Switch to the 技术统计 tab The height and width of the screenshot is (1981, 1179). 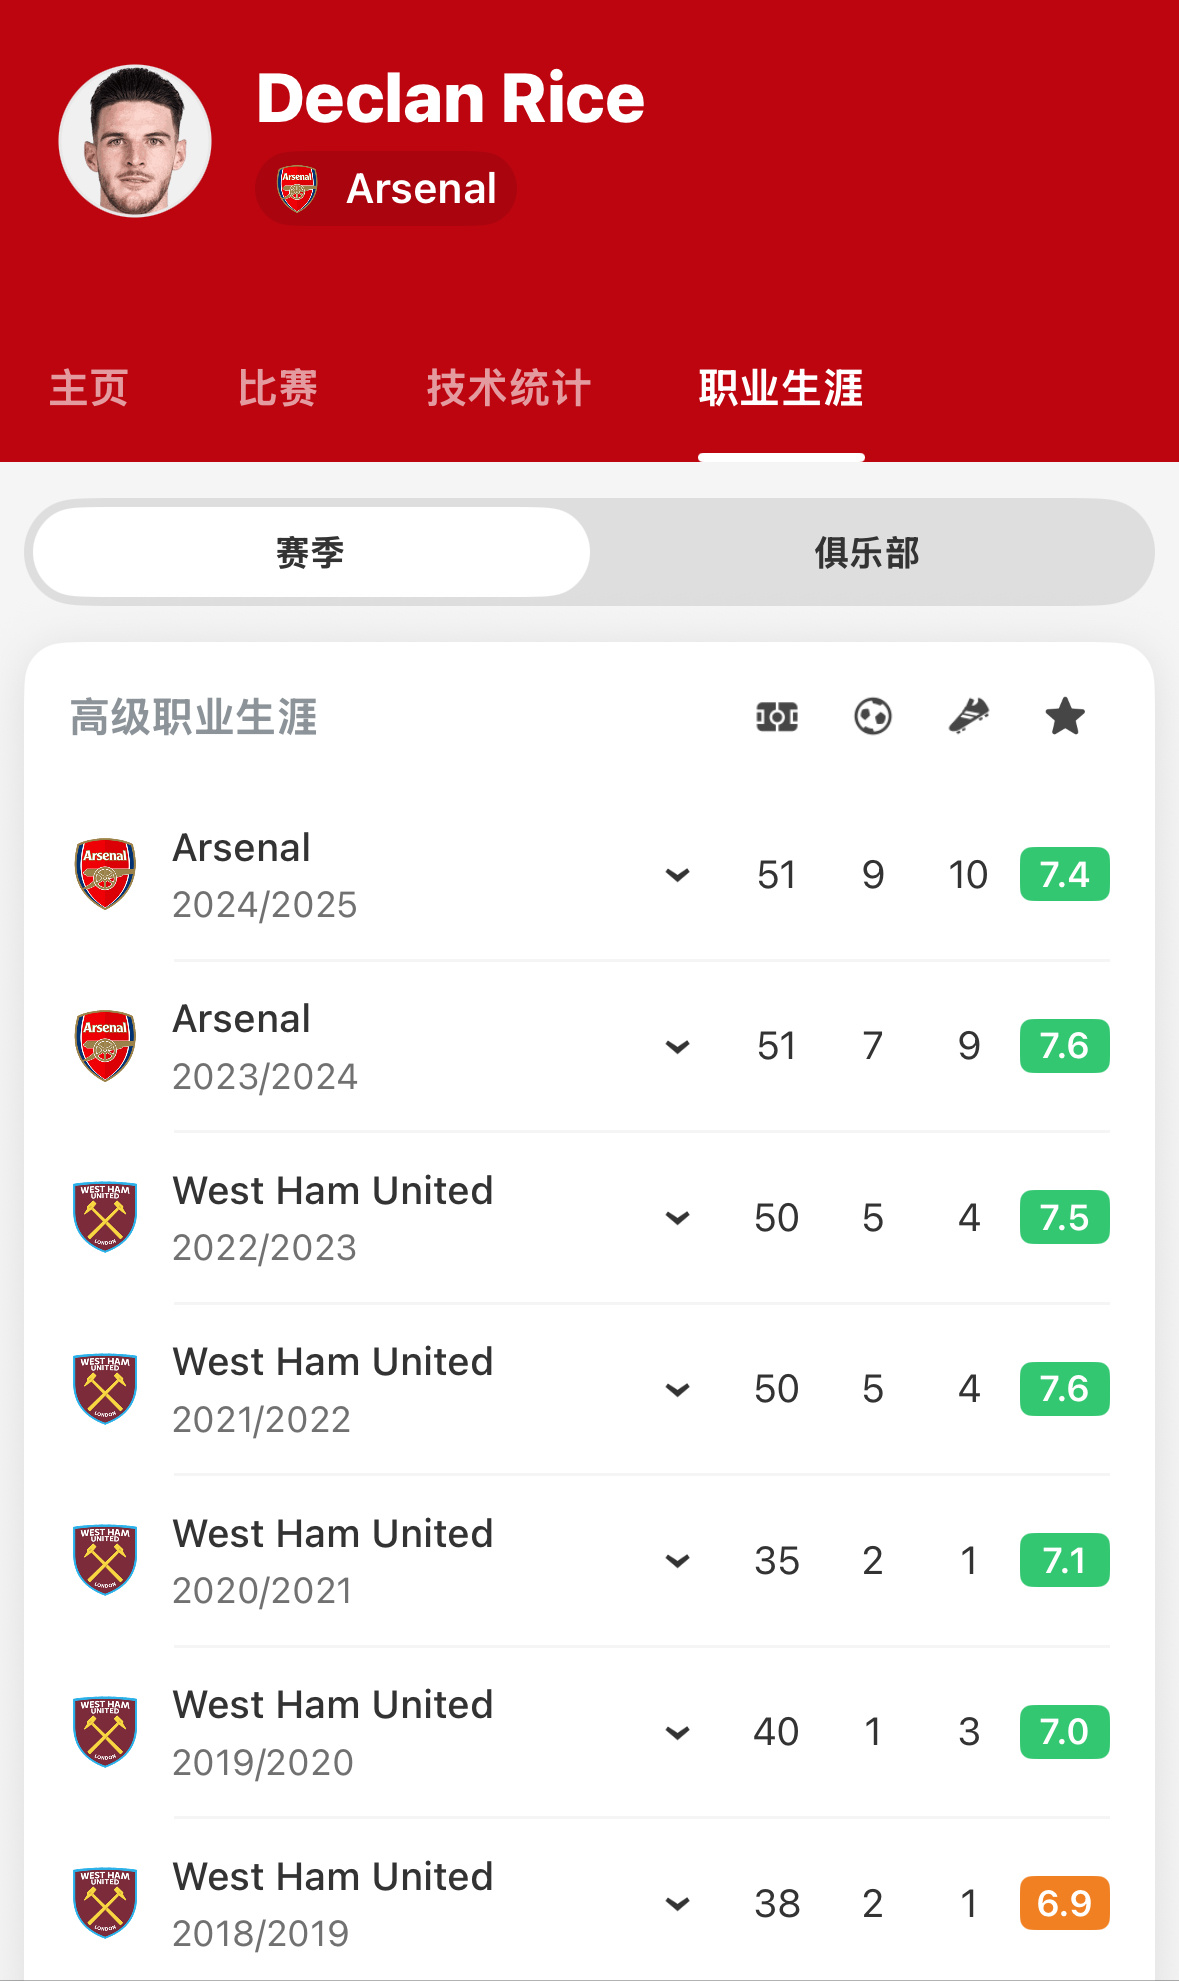pyautogui.click(x=509, y=388)
